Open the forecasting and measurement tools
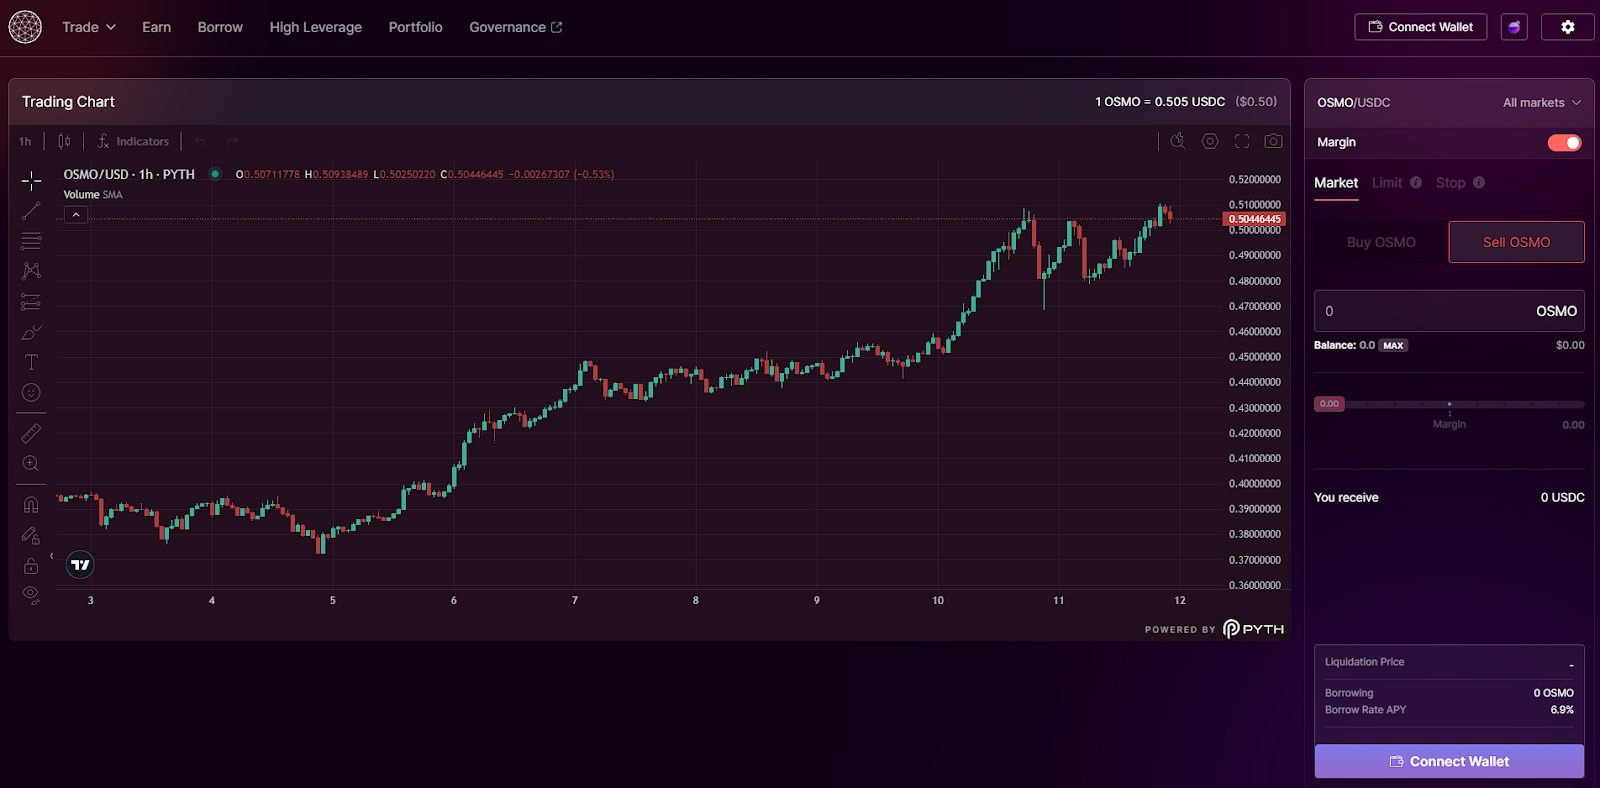Screen dimensions: 1600x788 [x=31, y=302]
